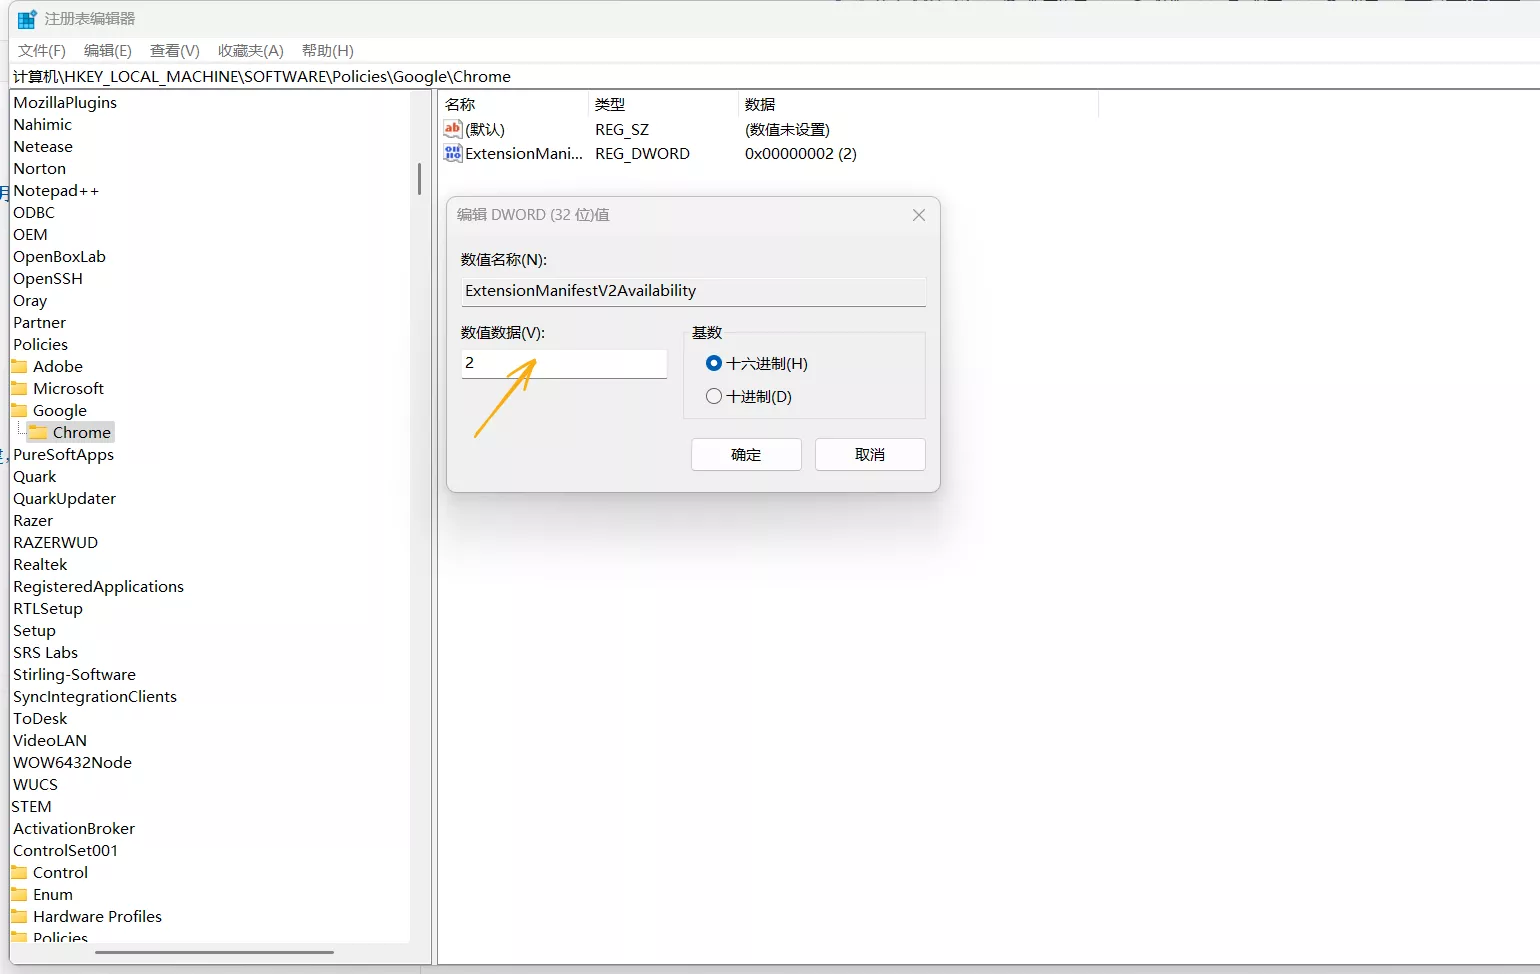Click the Adobe folder icon
The height and width of the screenshot is (974, 1540).
pos(20,366)
